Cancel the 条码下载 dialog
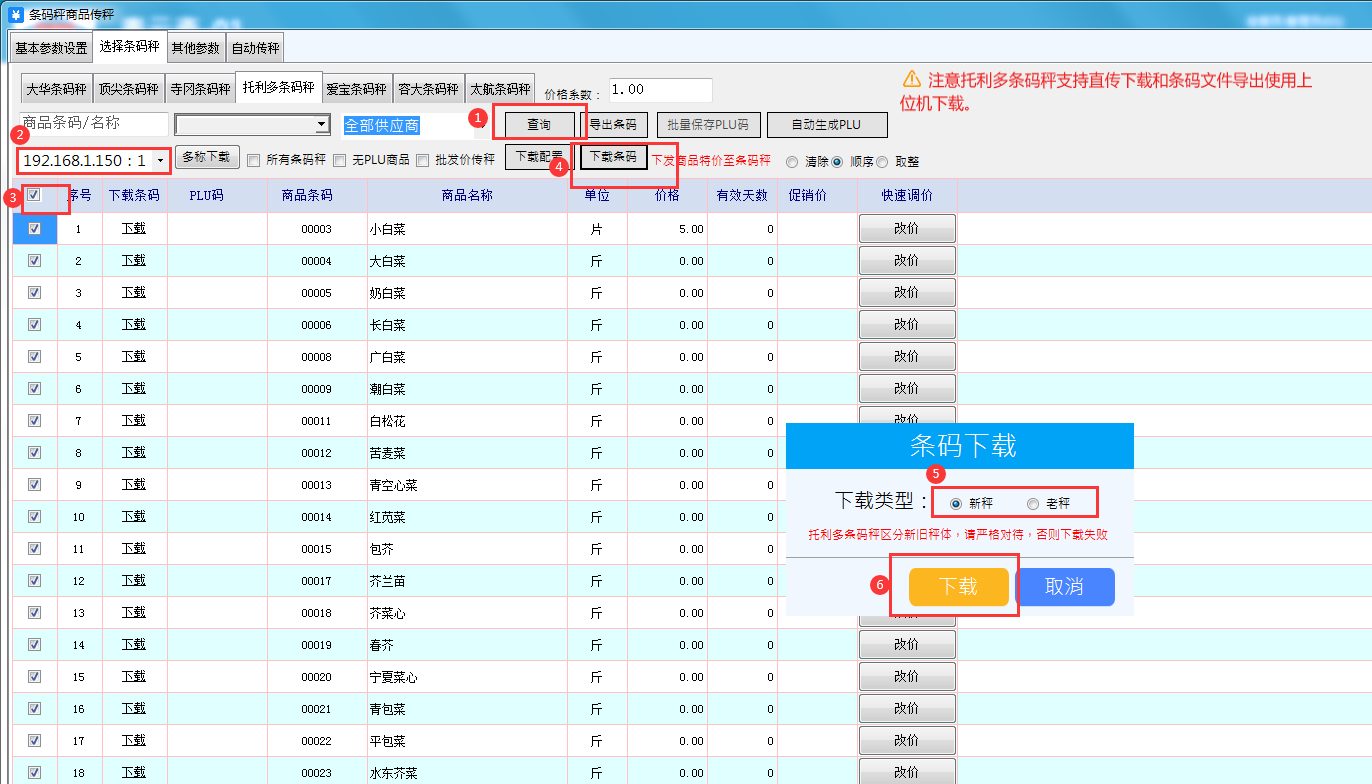The height and width of the screenshot is (784, 1372). [1064, 587]
